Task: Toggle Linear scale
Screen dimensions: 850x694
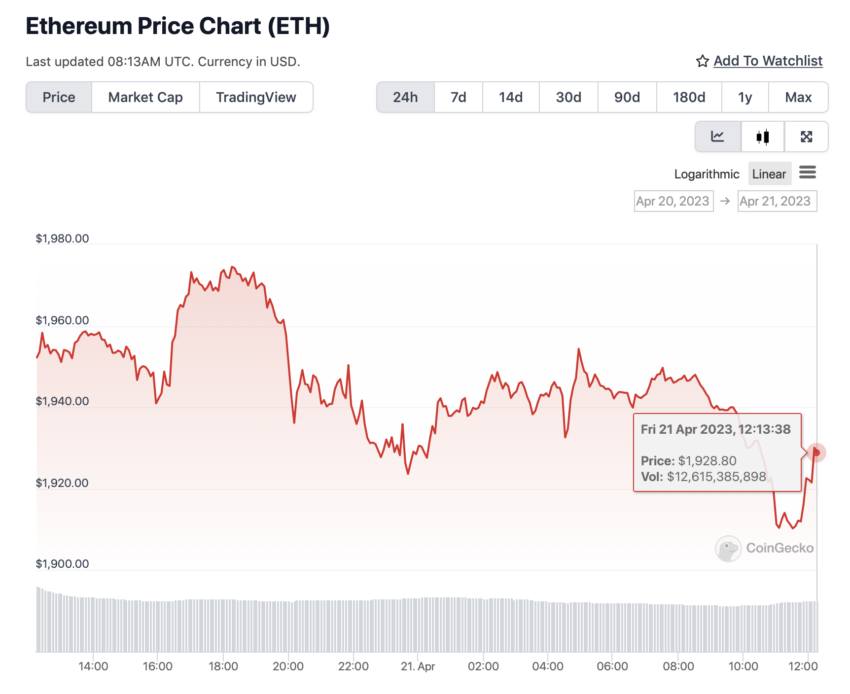Action: point(769,174)
